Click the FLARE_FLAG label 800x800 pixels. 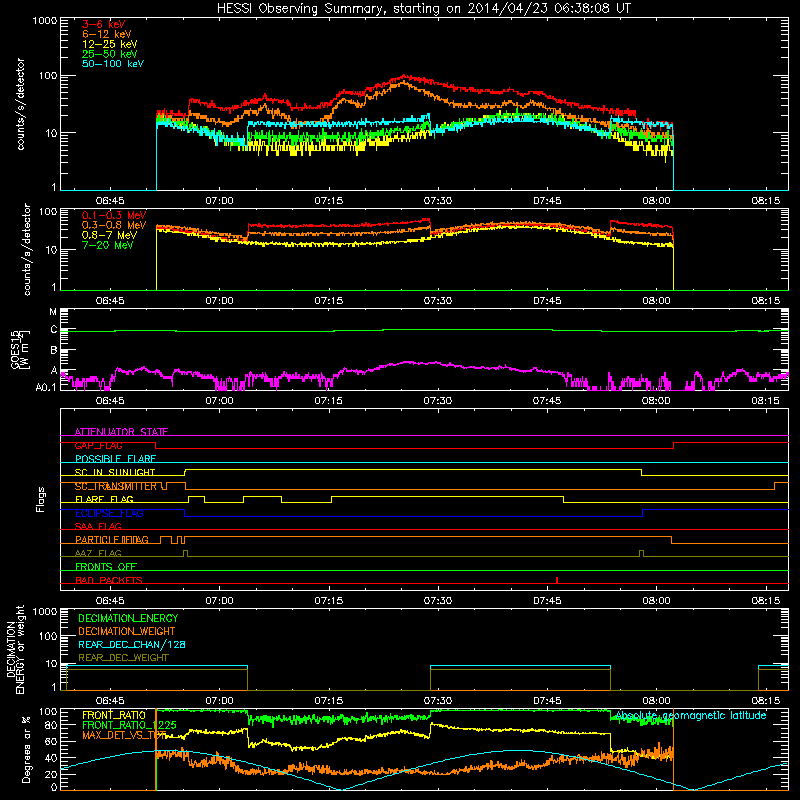click(x=104, y=499)
